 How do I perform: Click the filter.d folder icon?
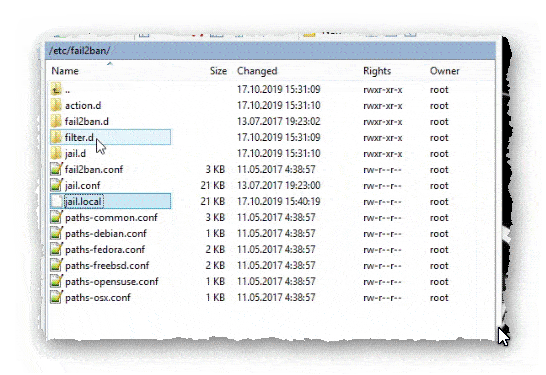[x=56, y=137]
